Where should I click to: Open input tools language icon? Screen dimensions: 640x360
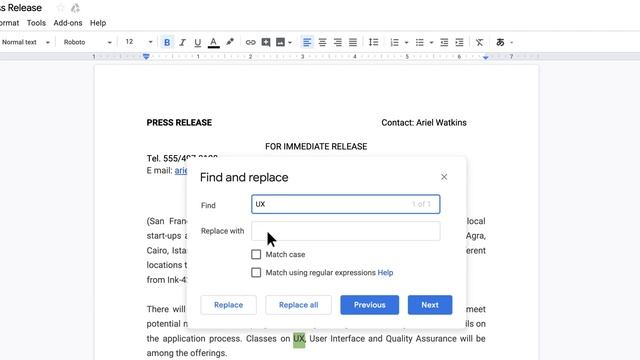pos(500,42)
